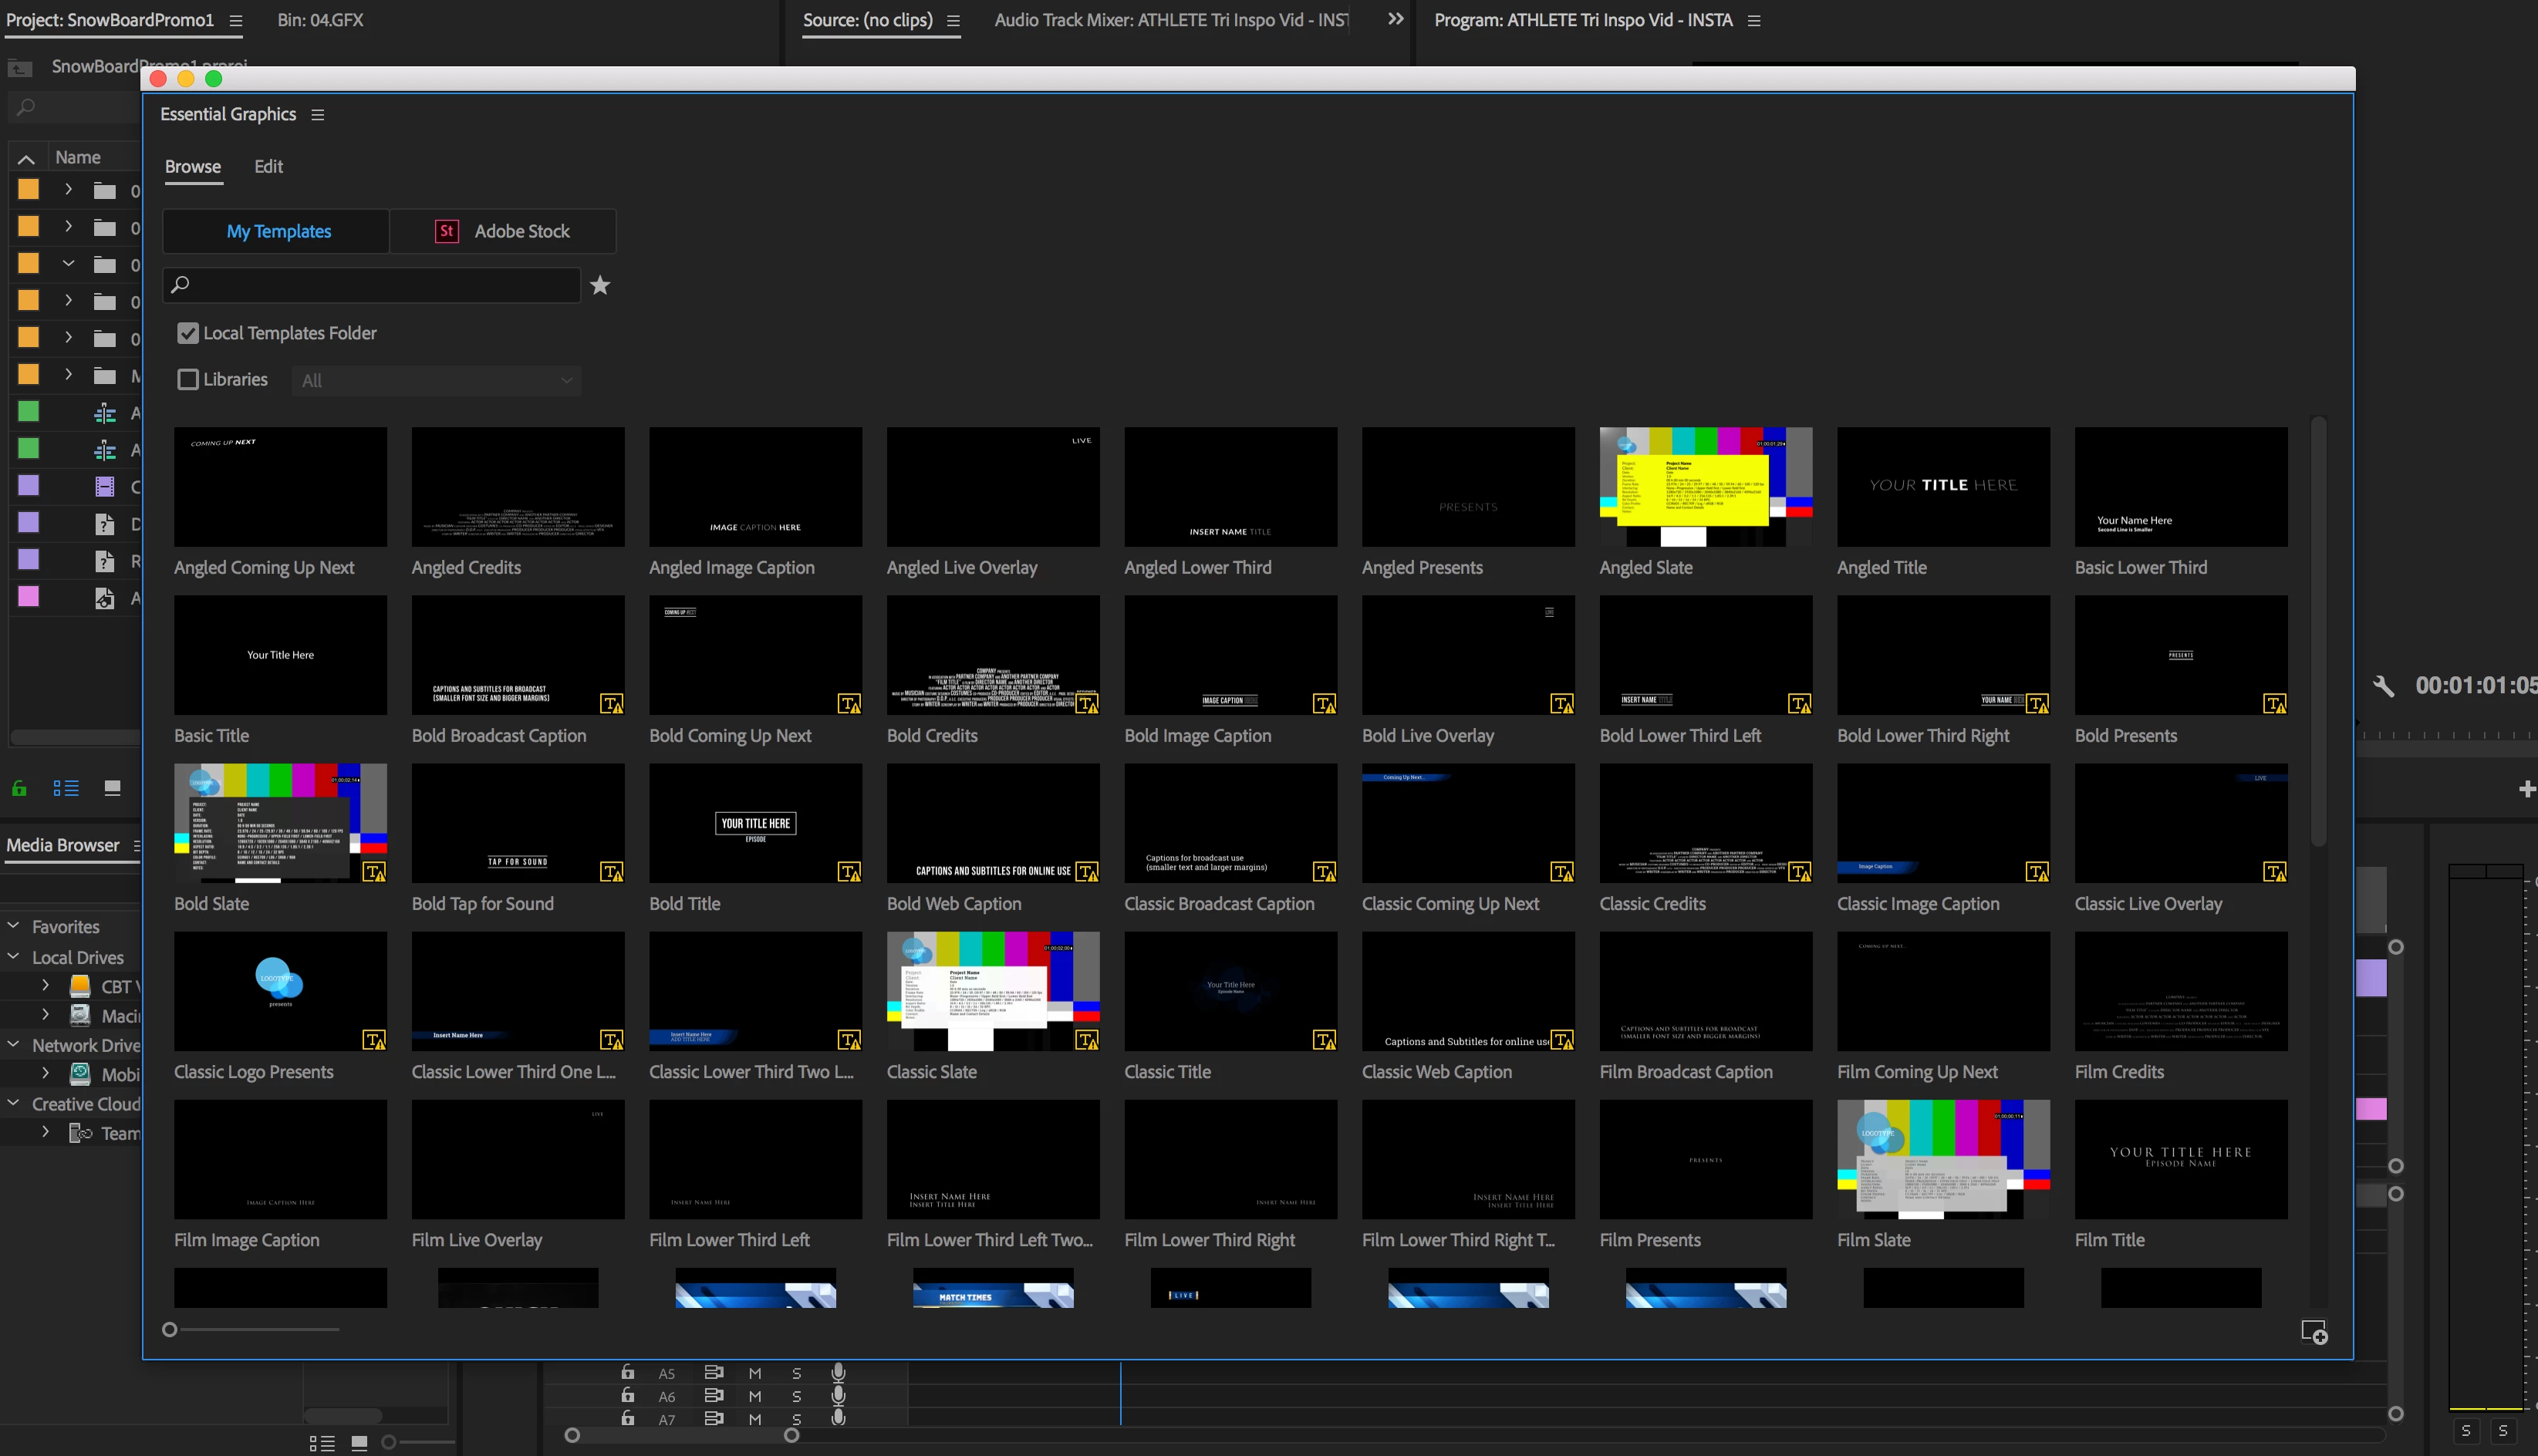Enable the Libraries checkbox

[x=188, y=380]
